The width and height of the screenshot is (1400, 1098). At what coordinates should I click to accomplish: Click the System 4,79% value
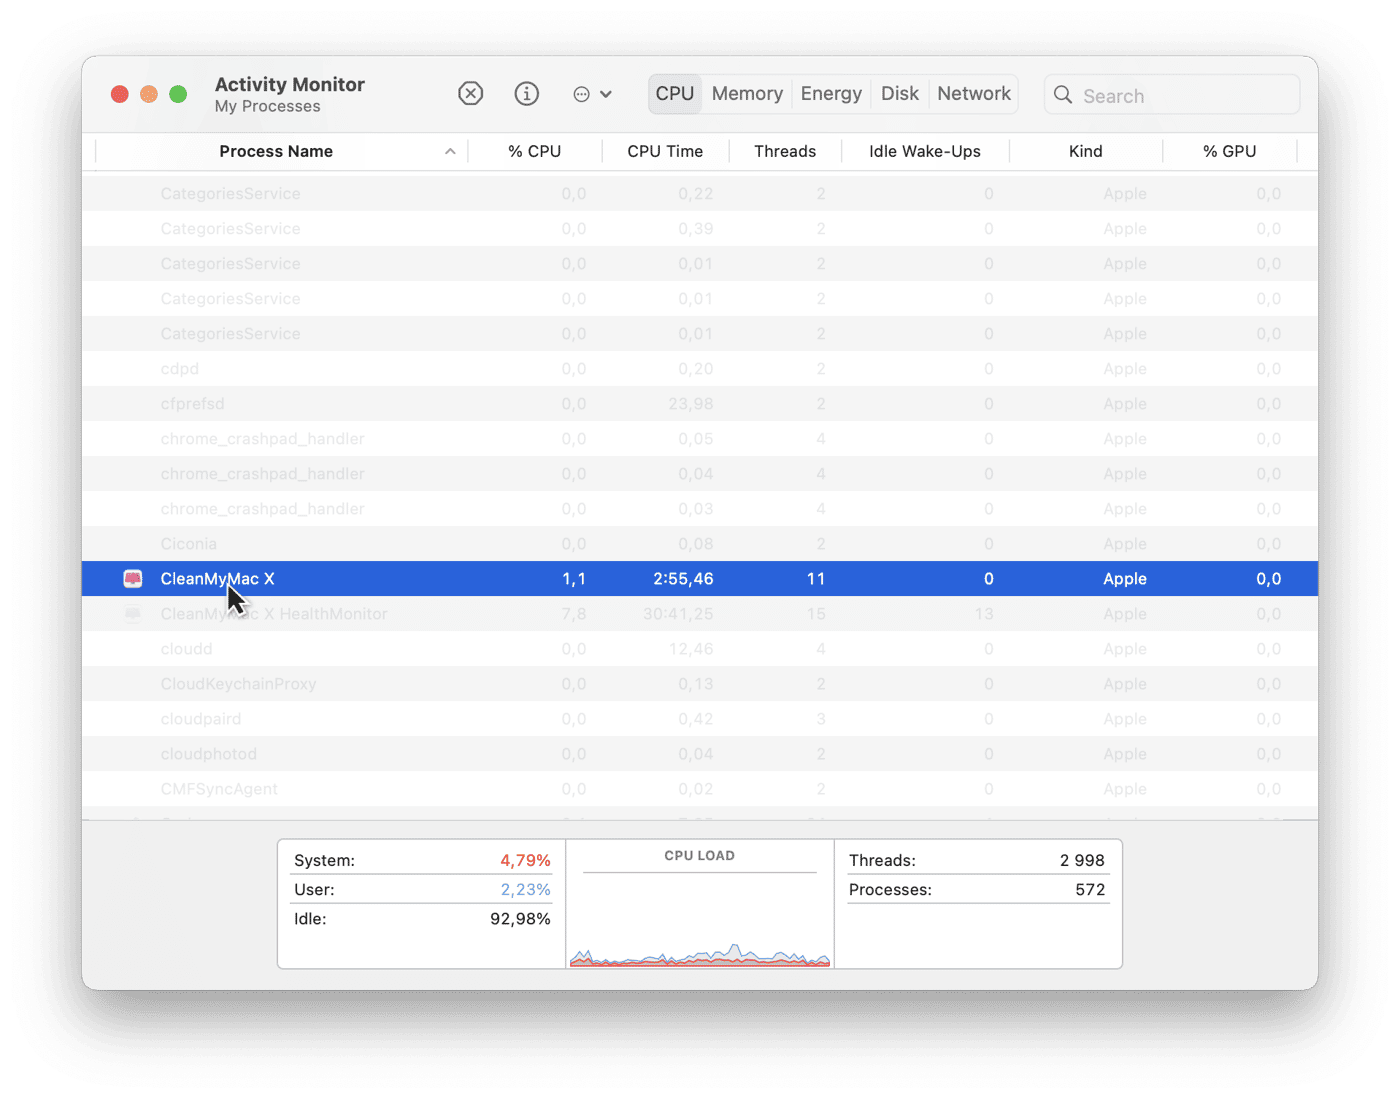pyautogui.click(x=525, y=861)
